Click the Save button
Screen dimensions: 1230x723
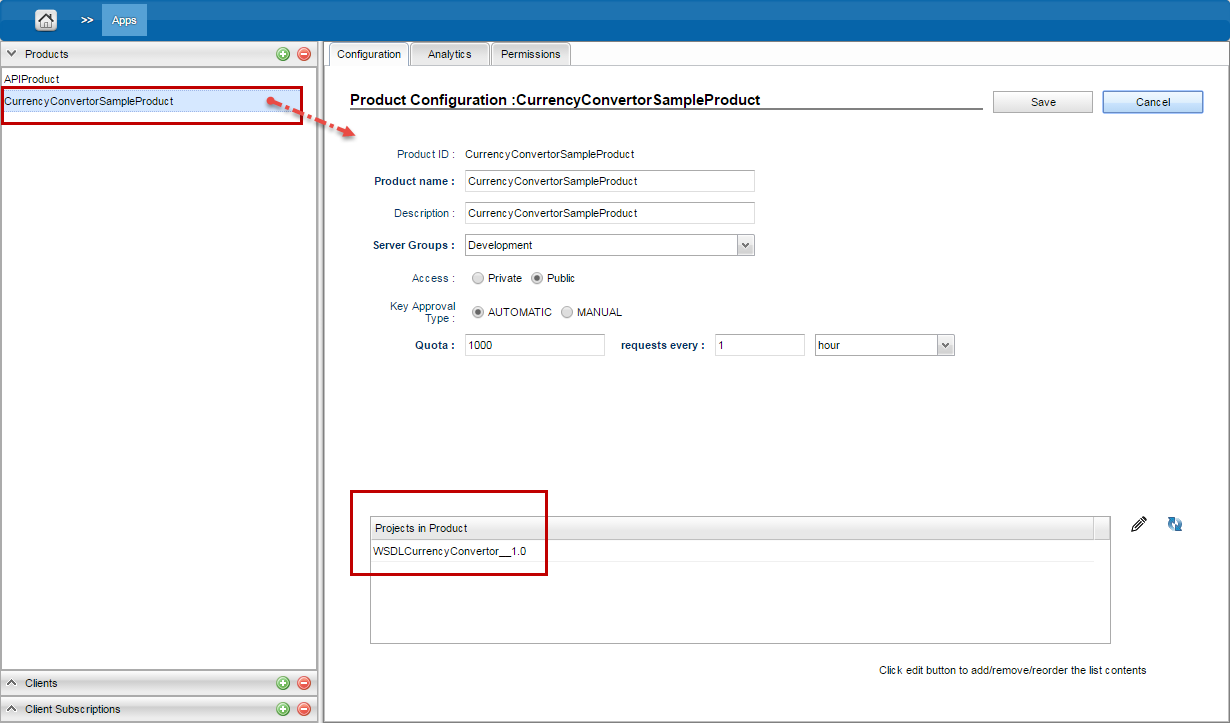(x=1043, y=102)
